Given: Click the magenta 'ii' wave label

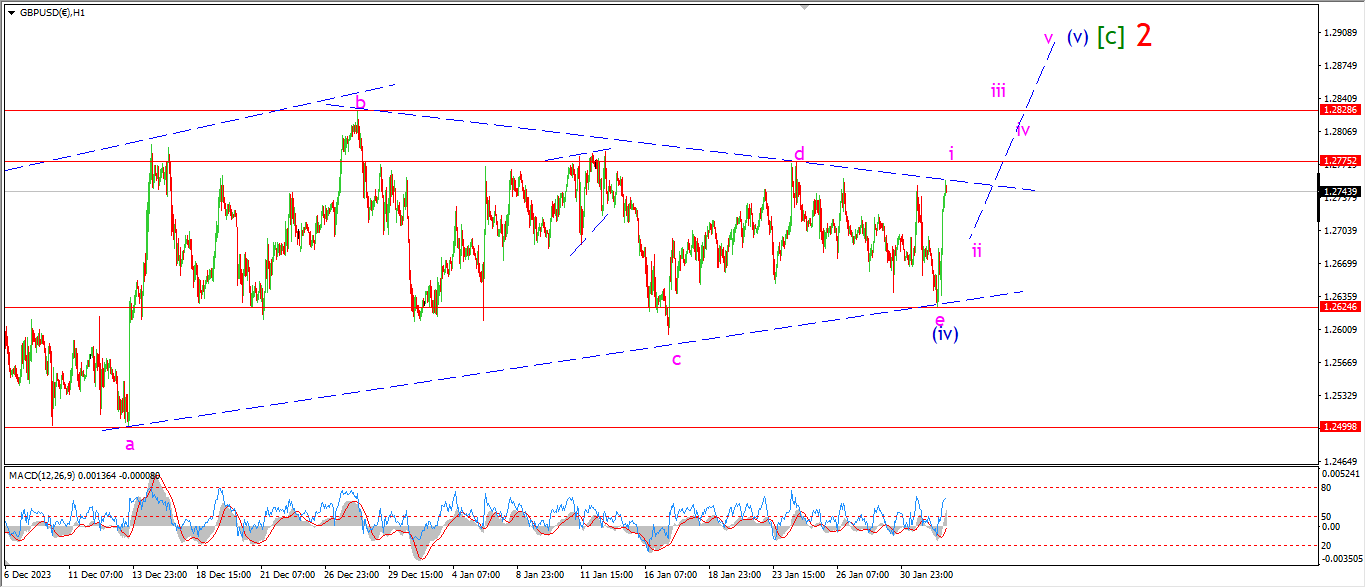Looking at the screenshot, I should click(x=976, y=251).
